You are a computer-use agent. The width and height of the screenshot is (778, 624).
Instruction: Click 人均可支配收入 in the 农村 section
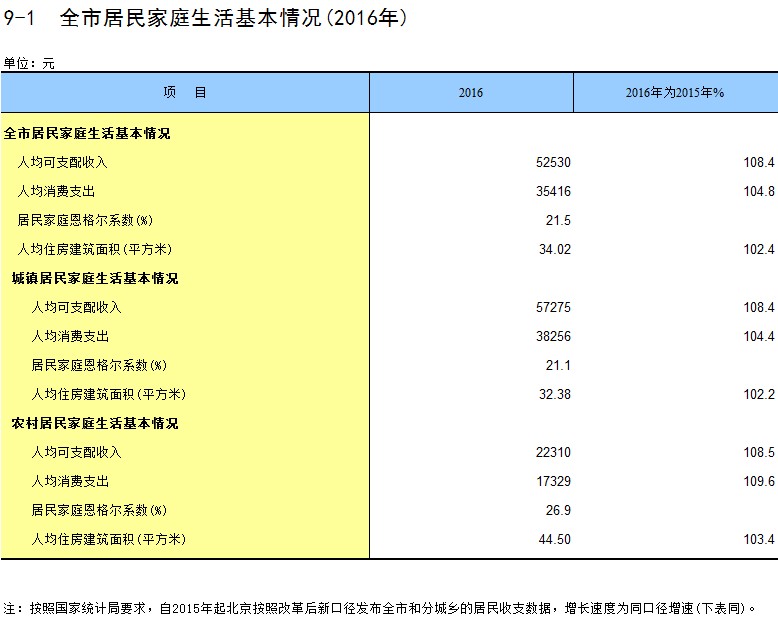(x=76, y=452)
